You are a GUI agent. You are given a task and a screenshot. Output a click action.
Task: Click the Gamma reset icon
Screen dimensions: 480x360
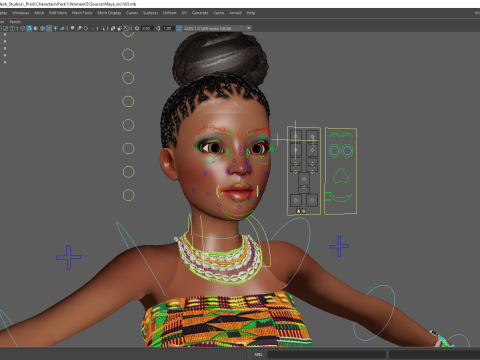tap(158, 28)
